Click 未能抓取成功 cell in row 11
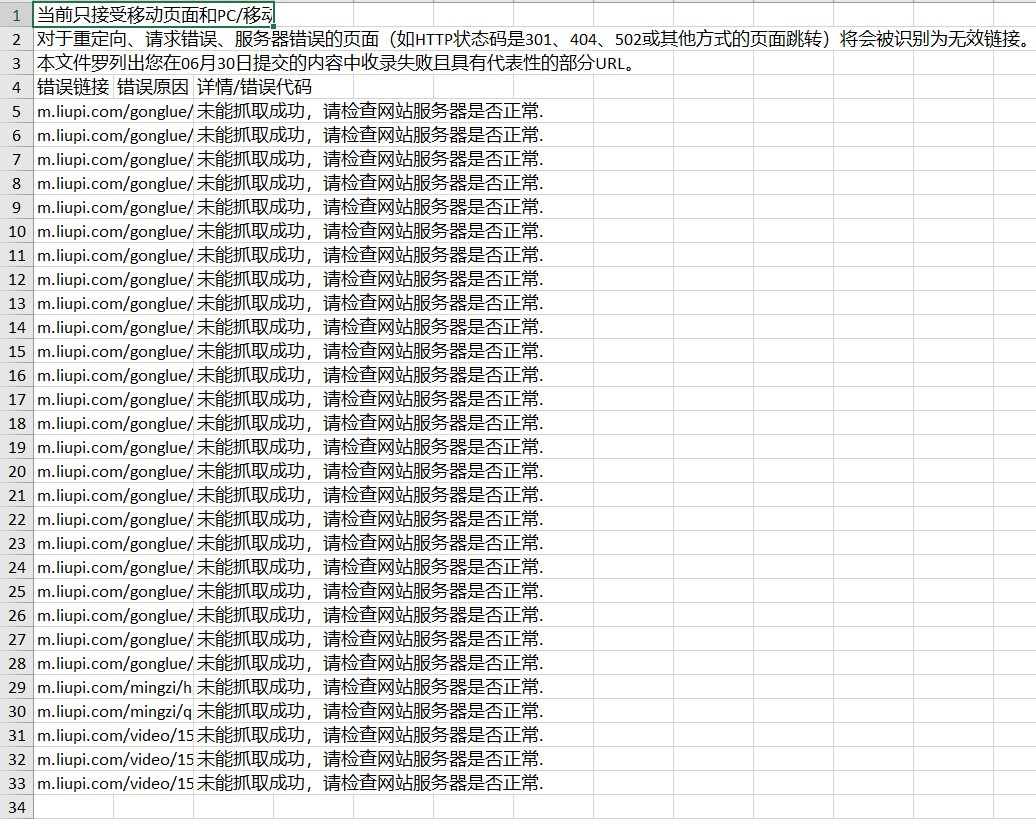The width and height of the screenshot is (1036, 819). [x=369, y=255]
